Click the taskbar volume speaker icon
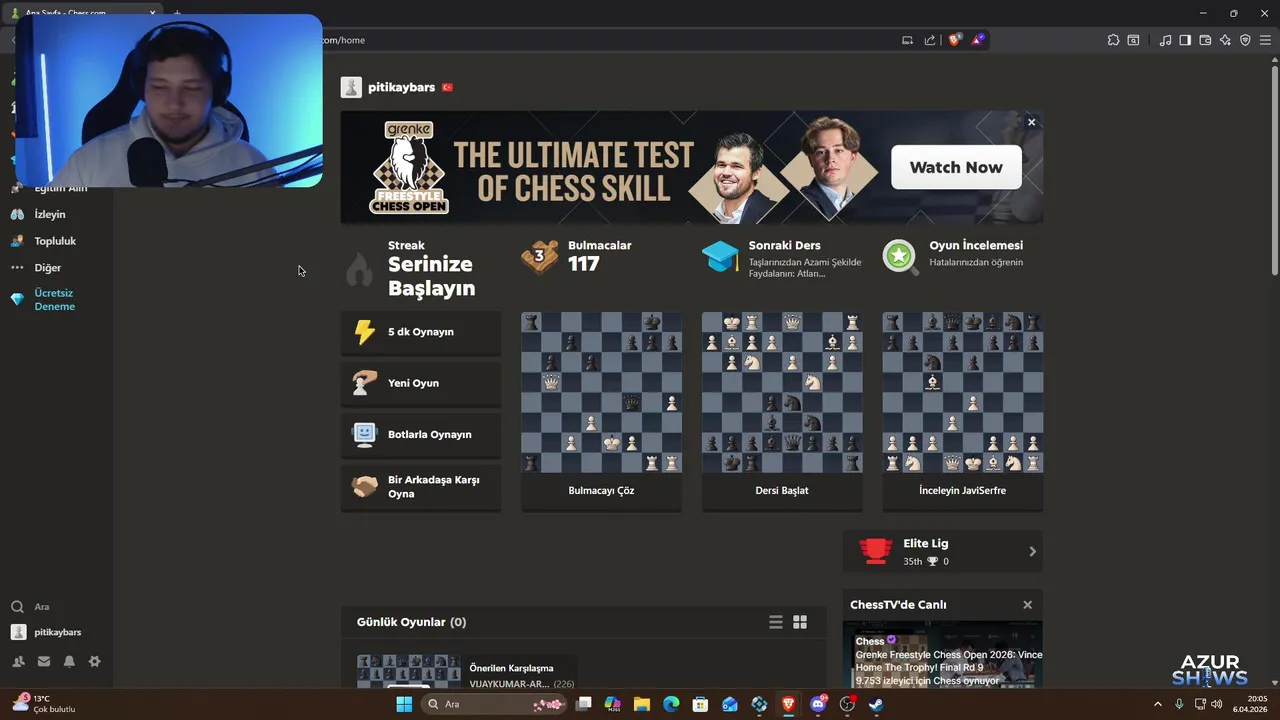1280x720 pixels. [1216, 704]
